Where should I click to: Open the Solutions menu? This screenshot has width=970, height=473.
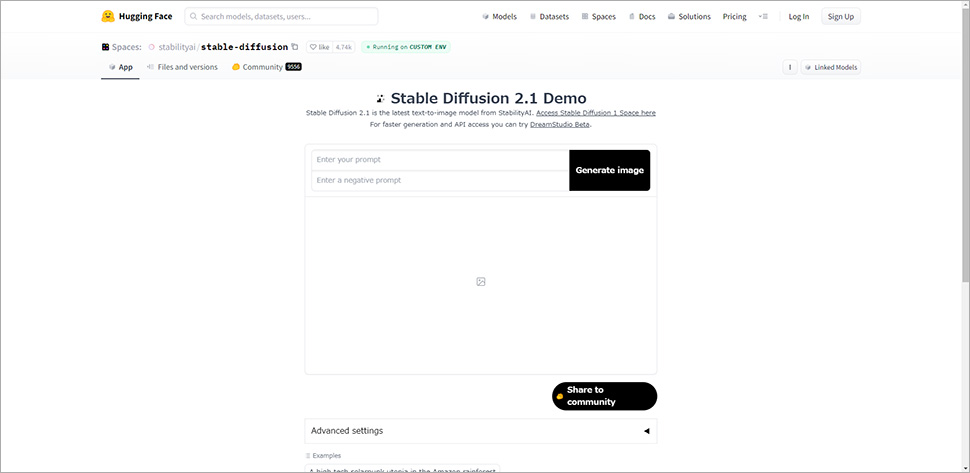(689, 17)
